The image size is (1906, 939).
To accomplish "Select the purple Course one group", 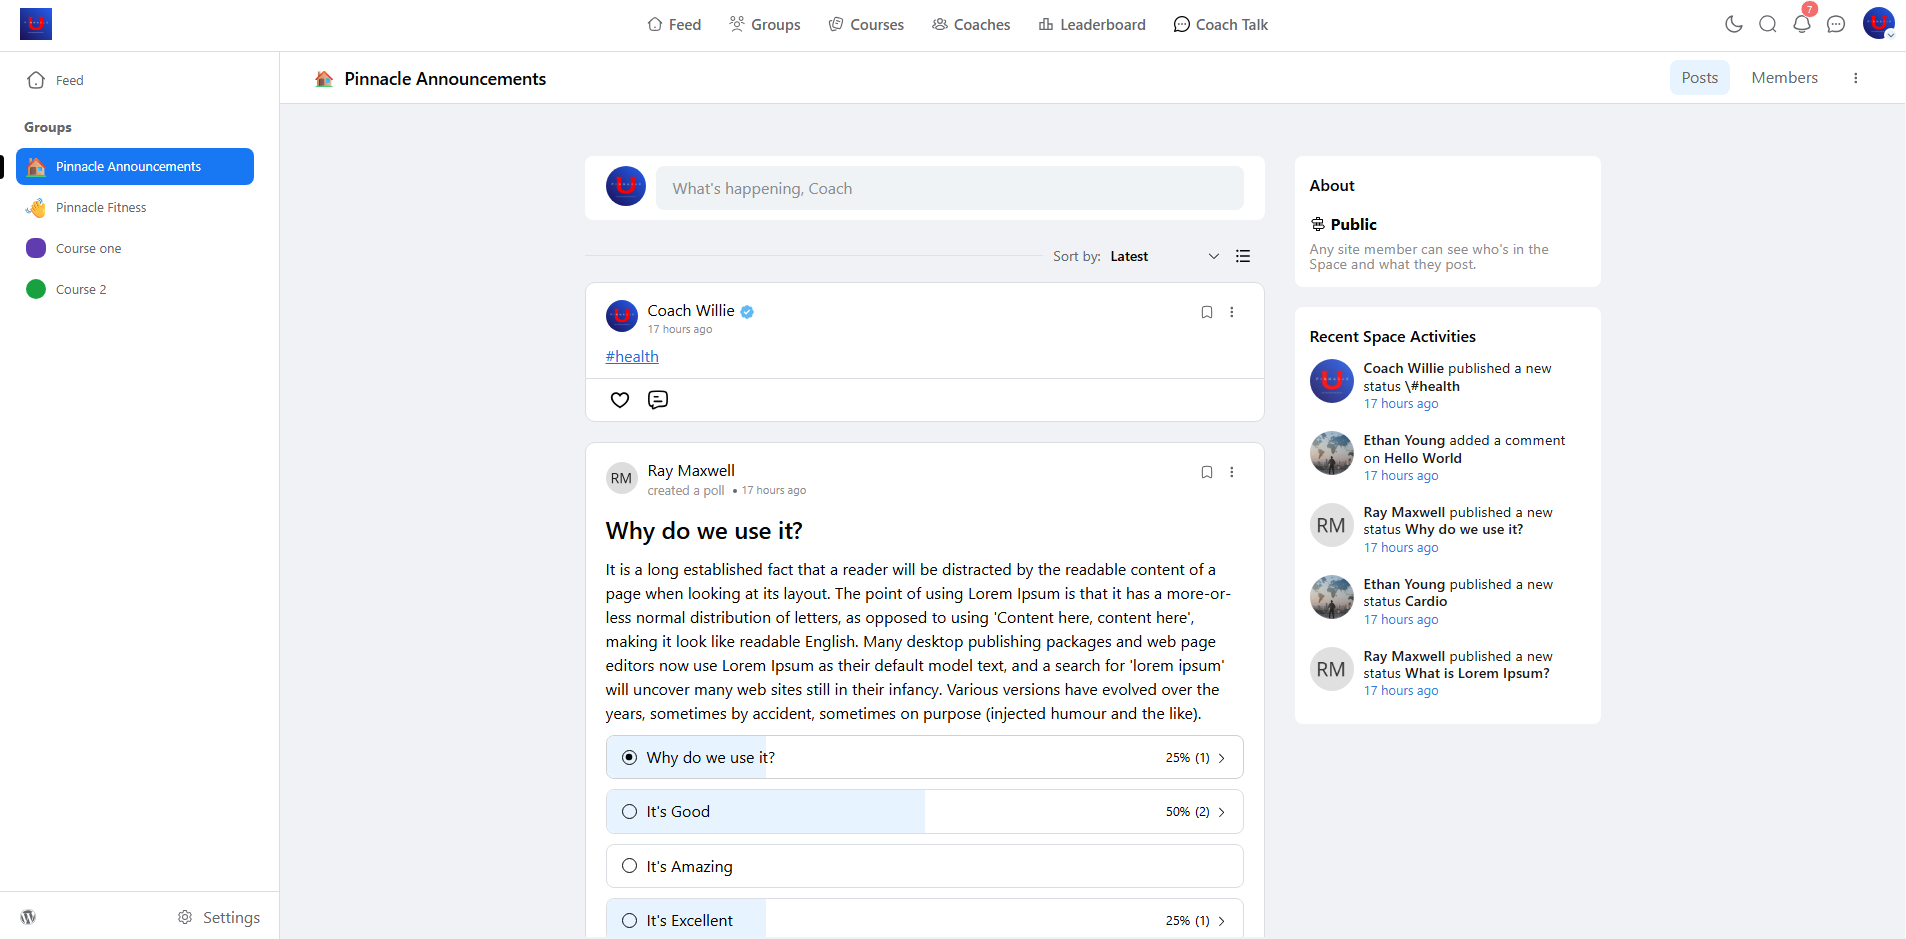I will [88, 248].
